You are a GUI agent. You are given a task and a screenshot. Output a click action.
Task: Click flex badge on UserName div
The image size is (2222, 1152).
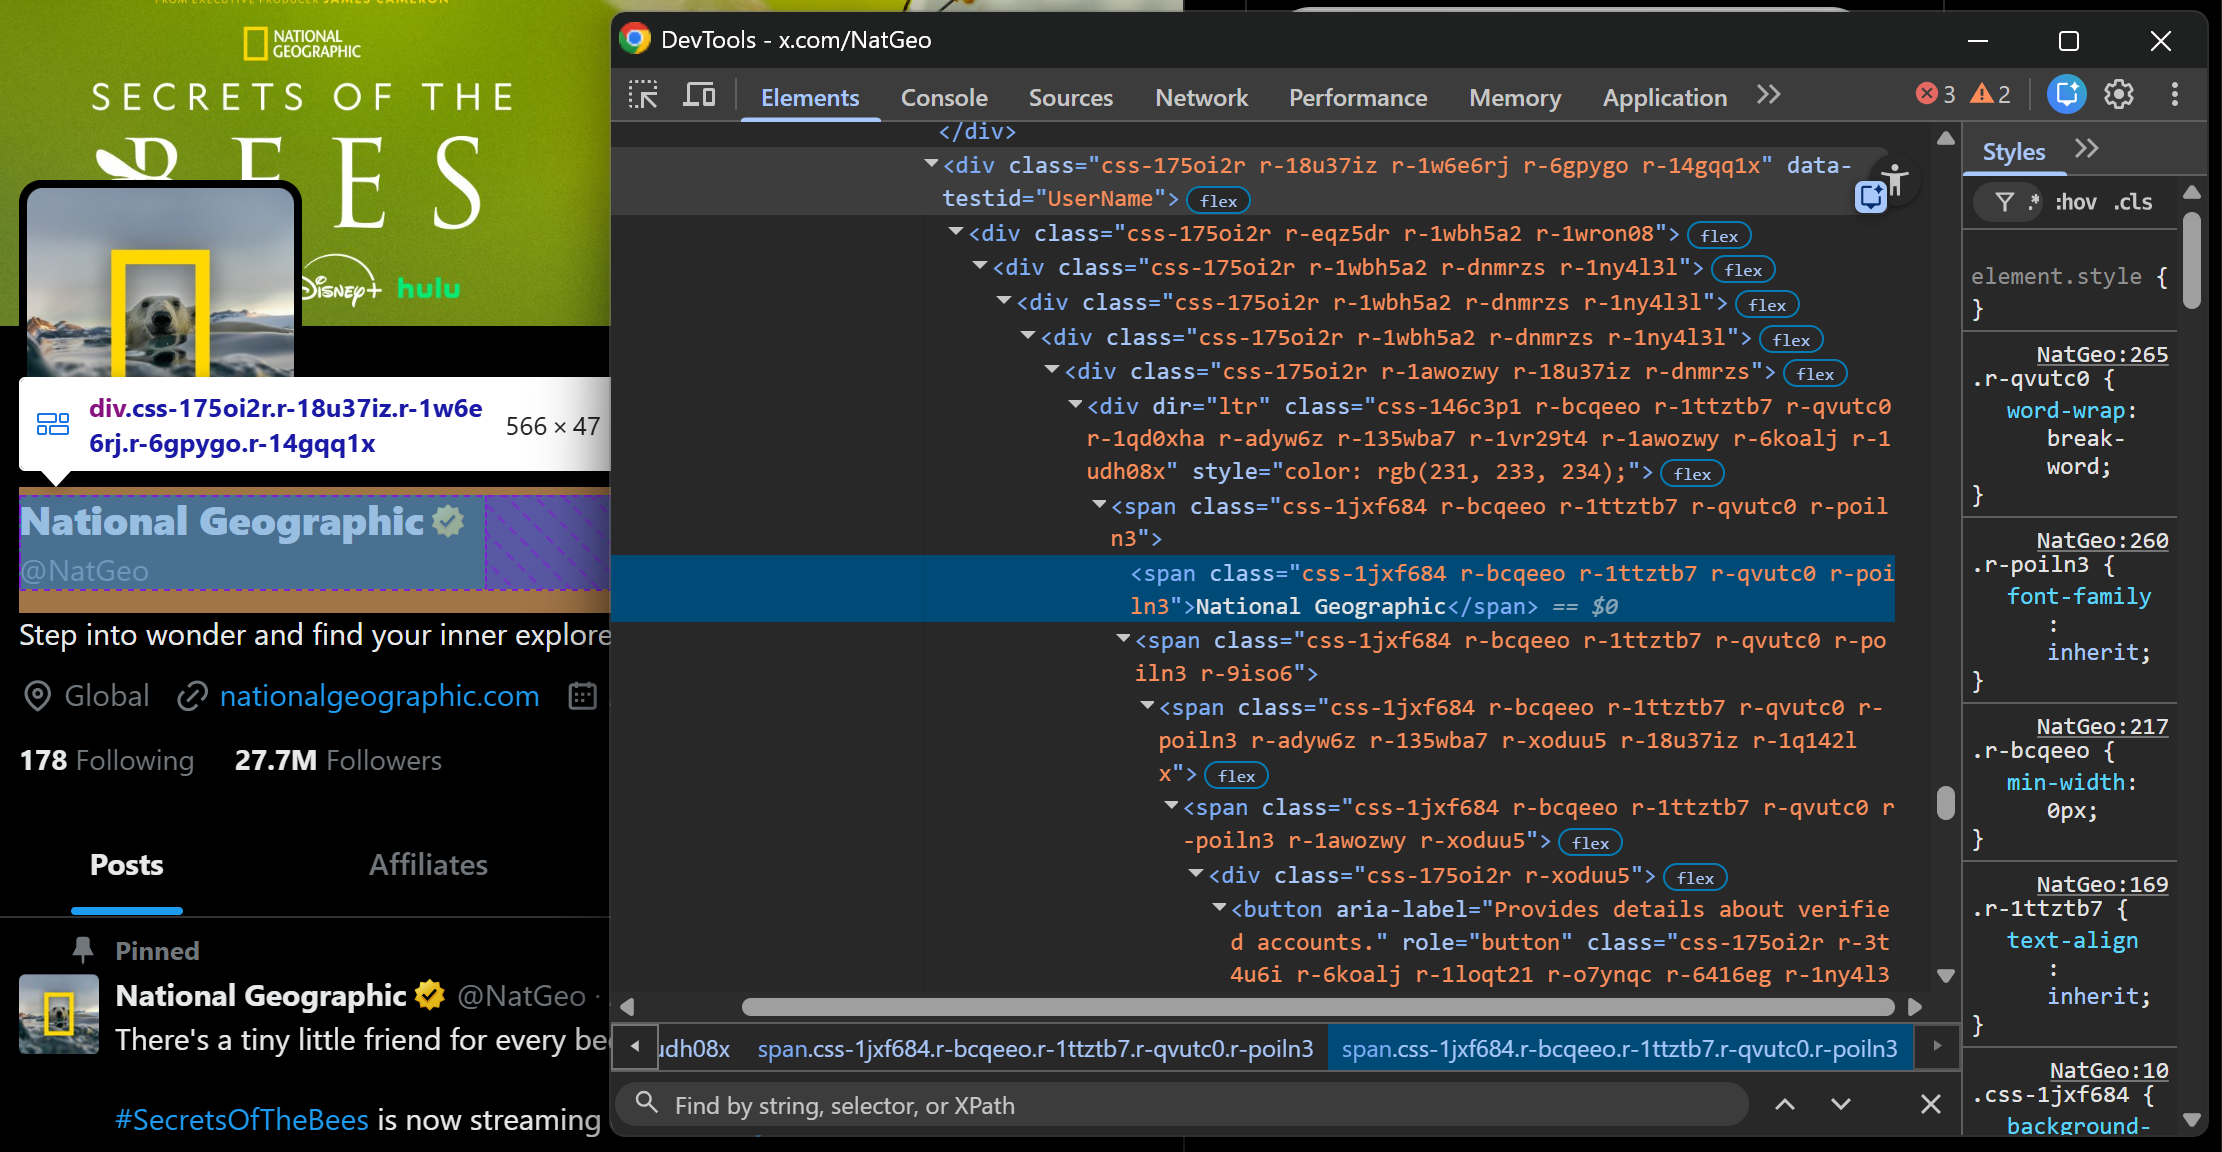pyautogui.click(x=1218, y=200)
